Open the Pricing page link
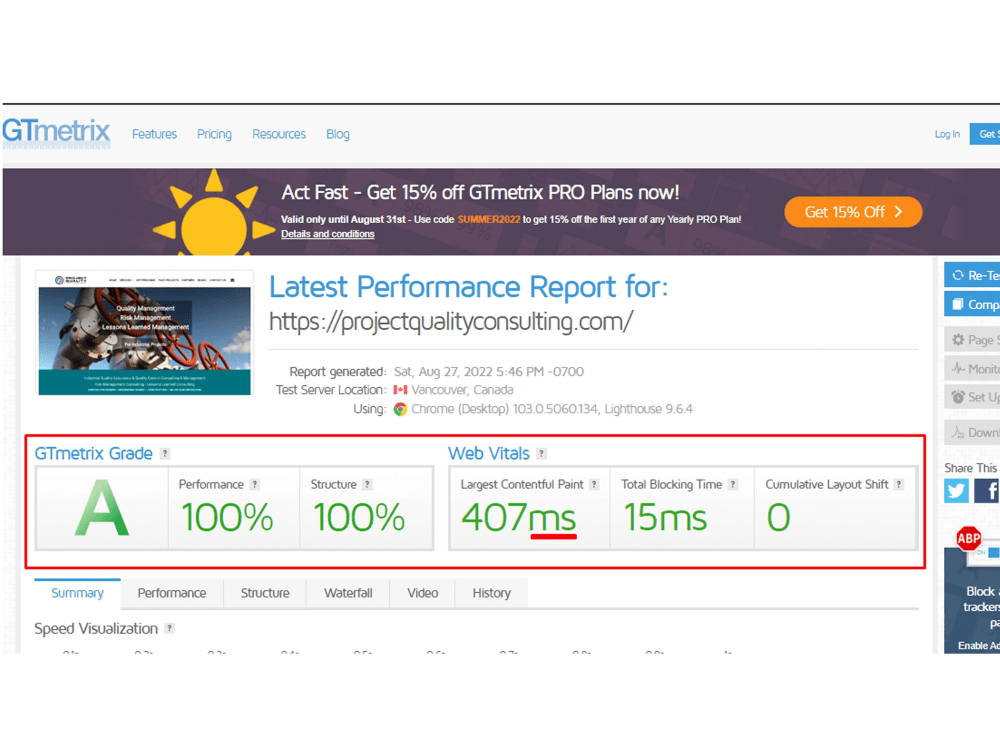 [214, 134]
